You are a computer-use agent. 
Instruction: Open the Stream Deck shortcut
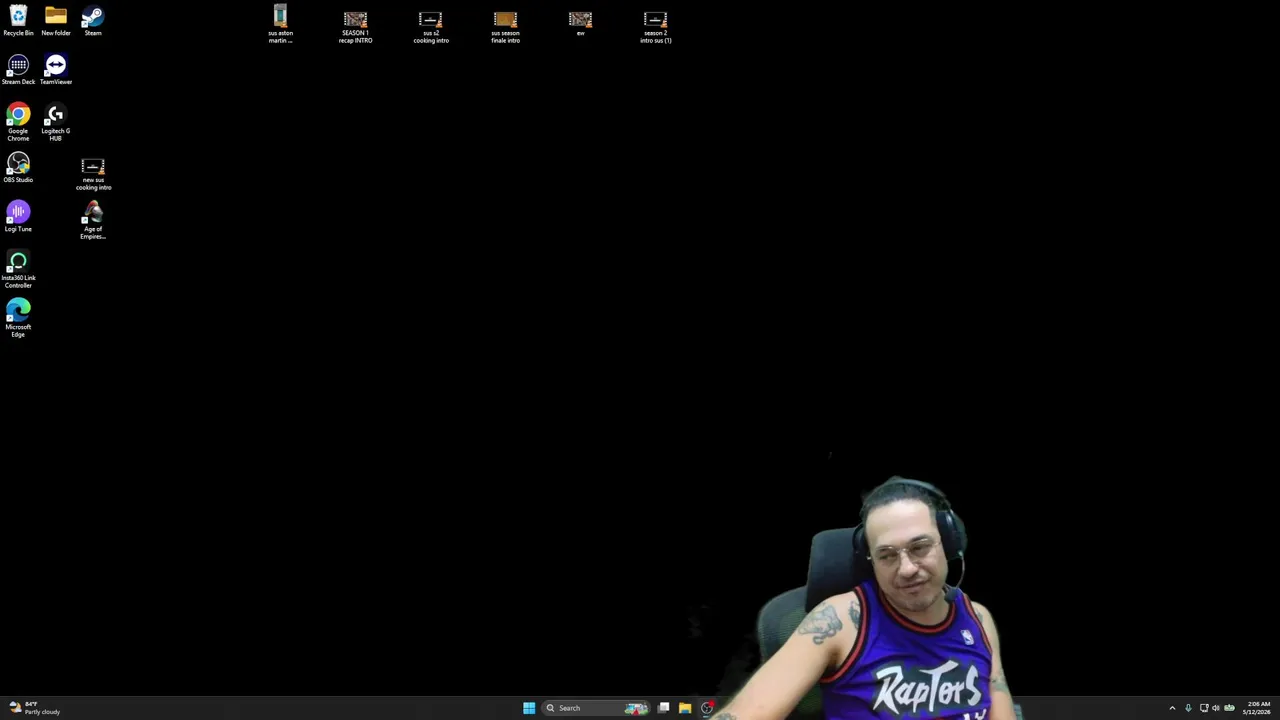coord(18,70)
